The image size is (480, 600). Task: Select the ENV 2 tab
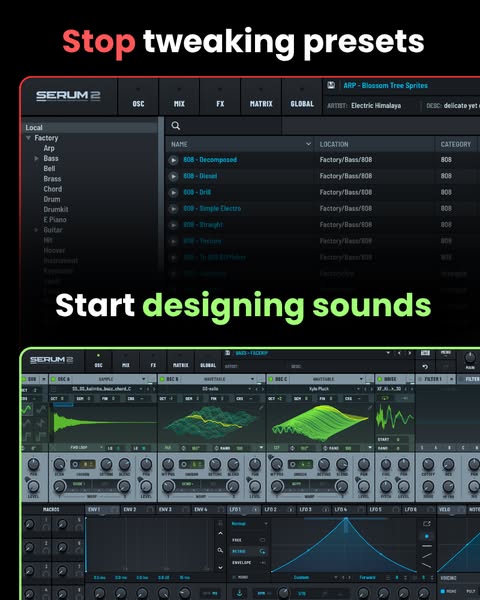tap(137, 510)
